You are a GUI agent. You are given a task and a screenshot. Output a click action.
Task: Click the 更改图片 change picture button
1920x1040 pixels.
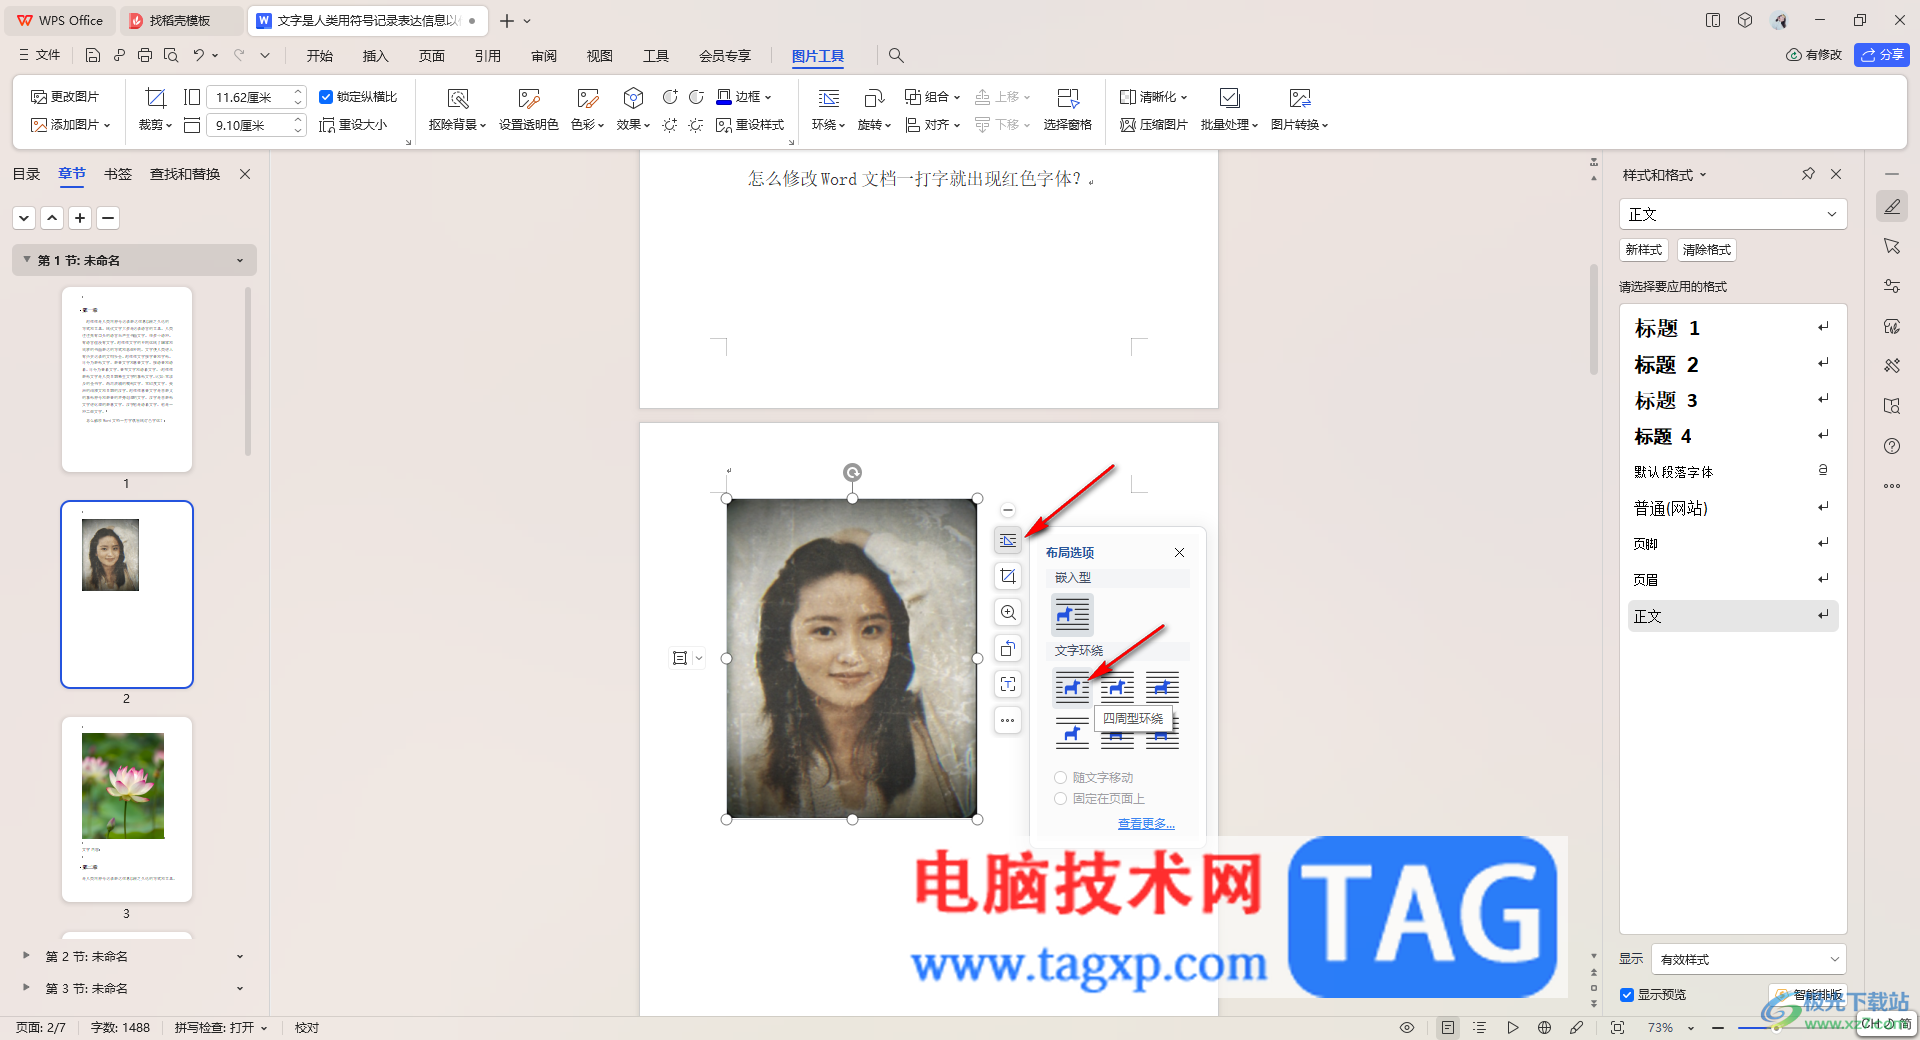pyautogui.click(x=65, y=97)
